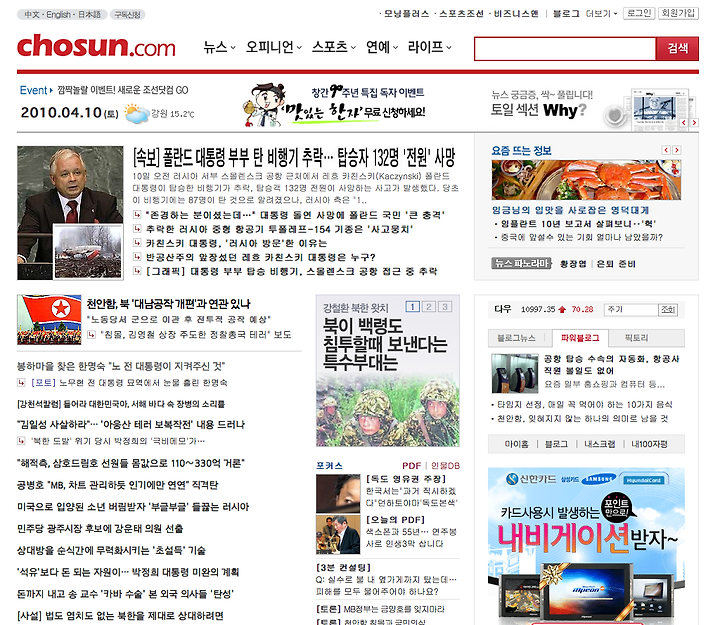Click the Why? banner next arrow
The height and width of the screenshot is (625, 720).
(x=694, y=123)
